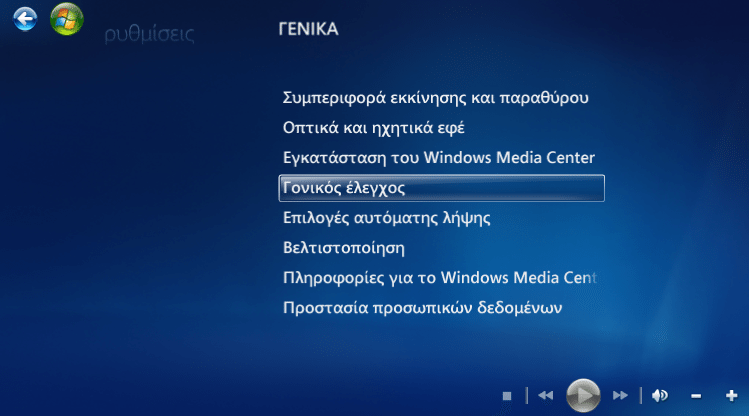Open Πληροφορίες για το Windows Media Center
The width and height of the screenshot is (749, 416).
pos(439,278)
